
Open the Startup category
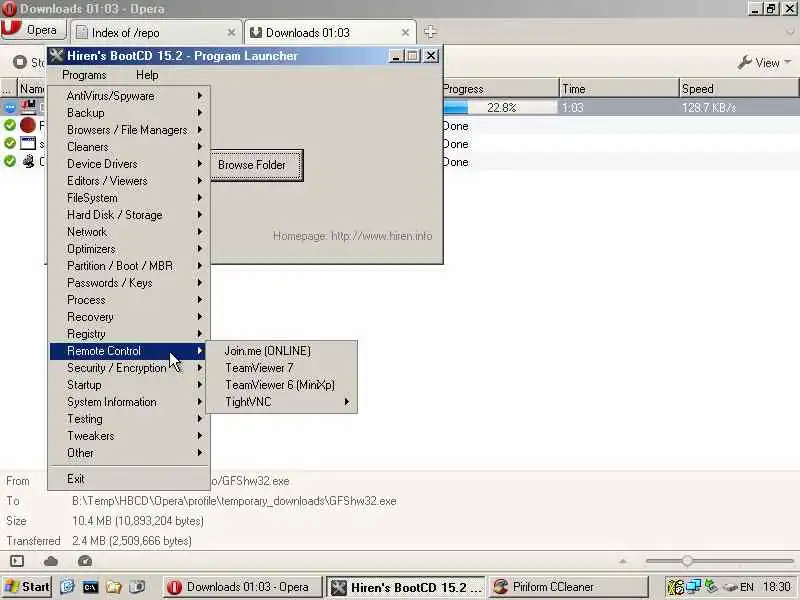pos(130,385)
